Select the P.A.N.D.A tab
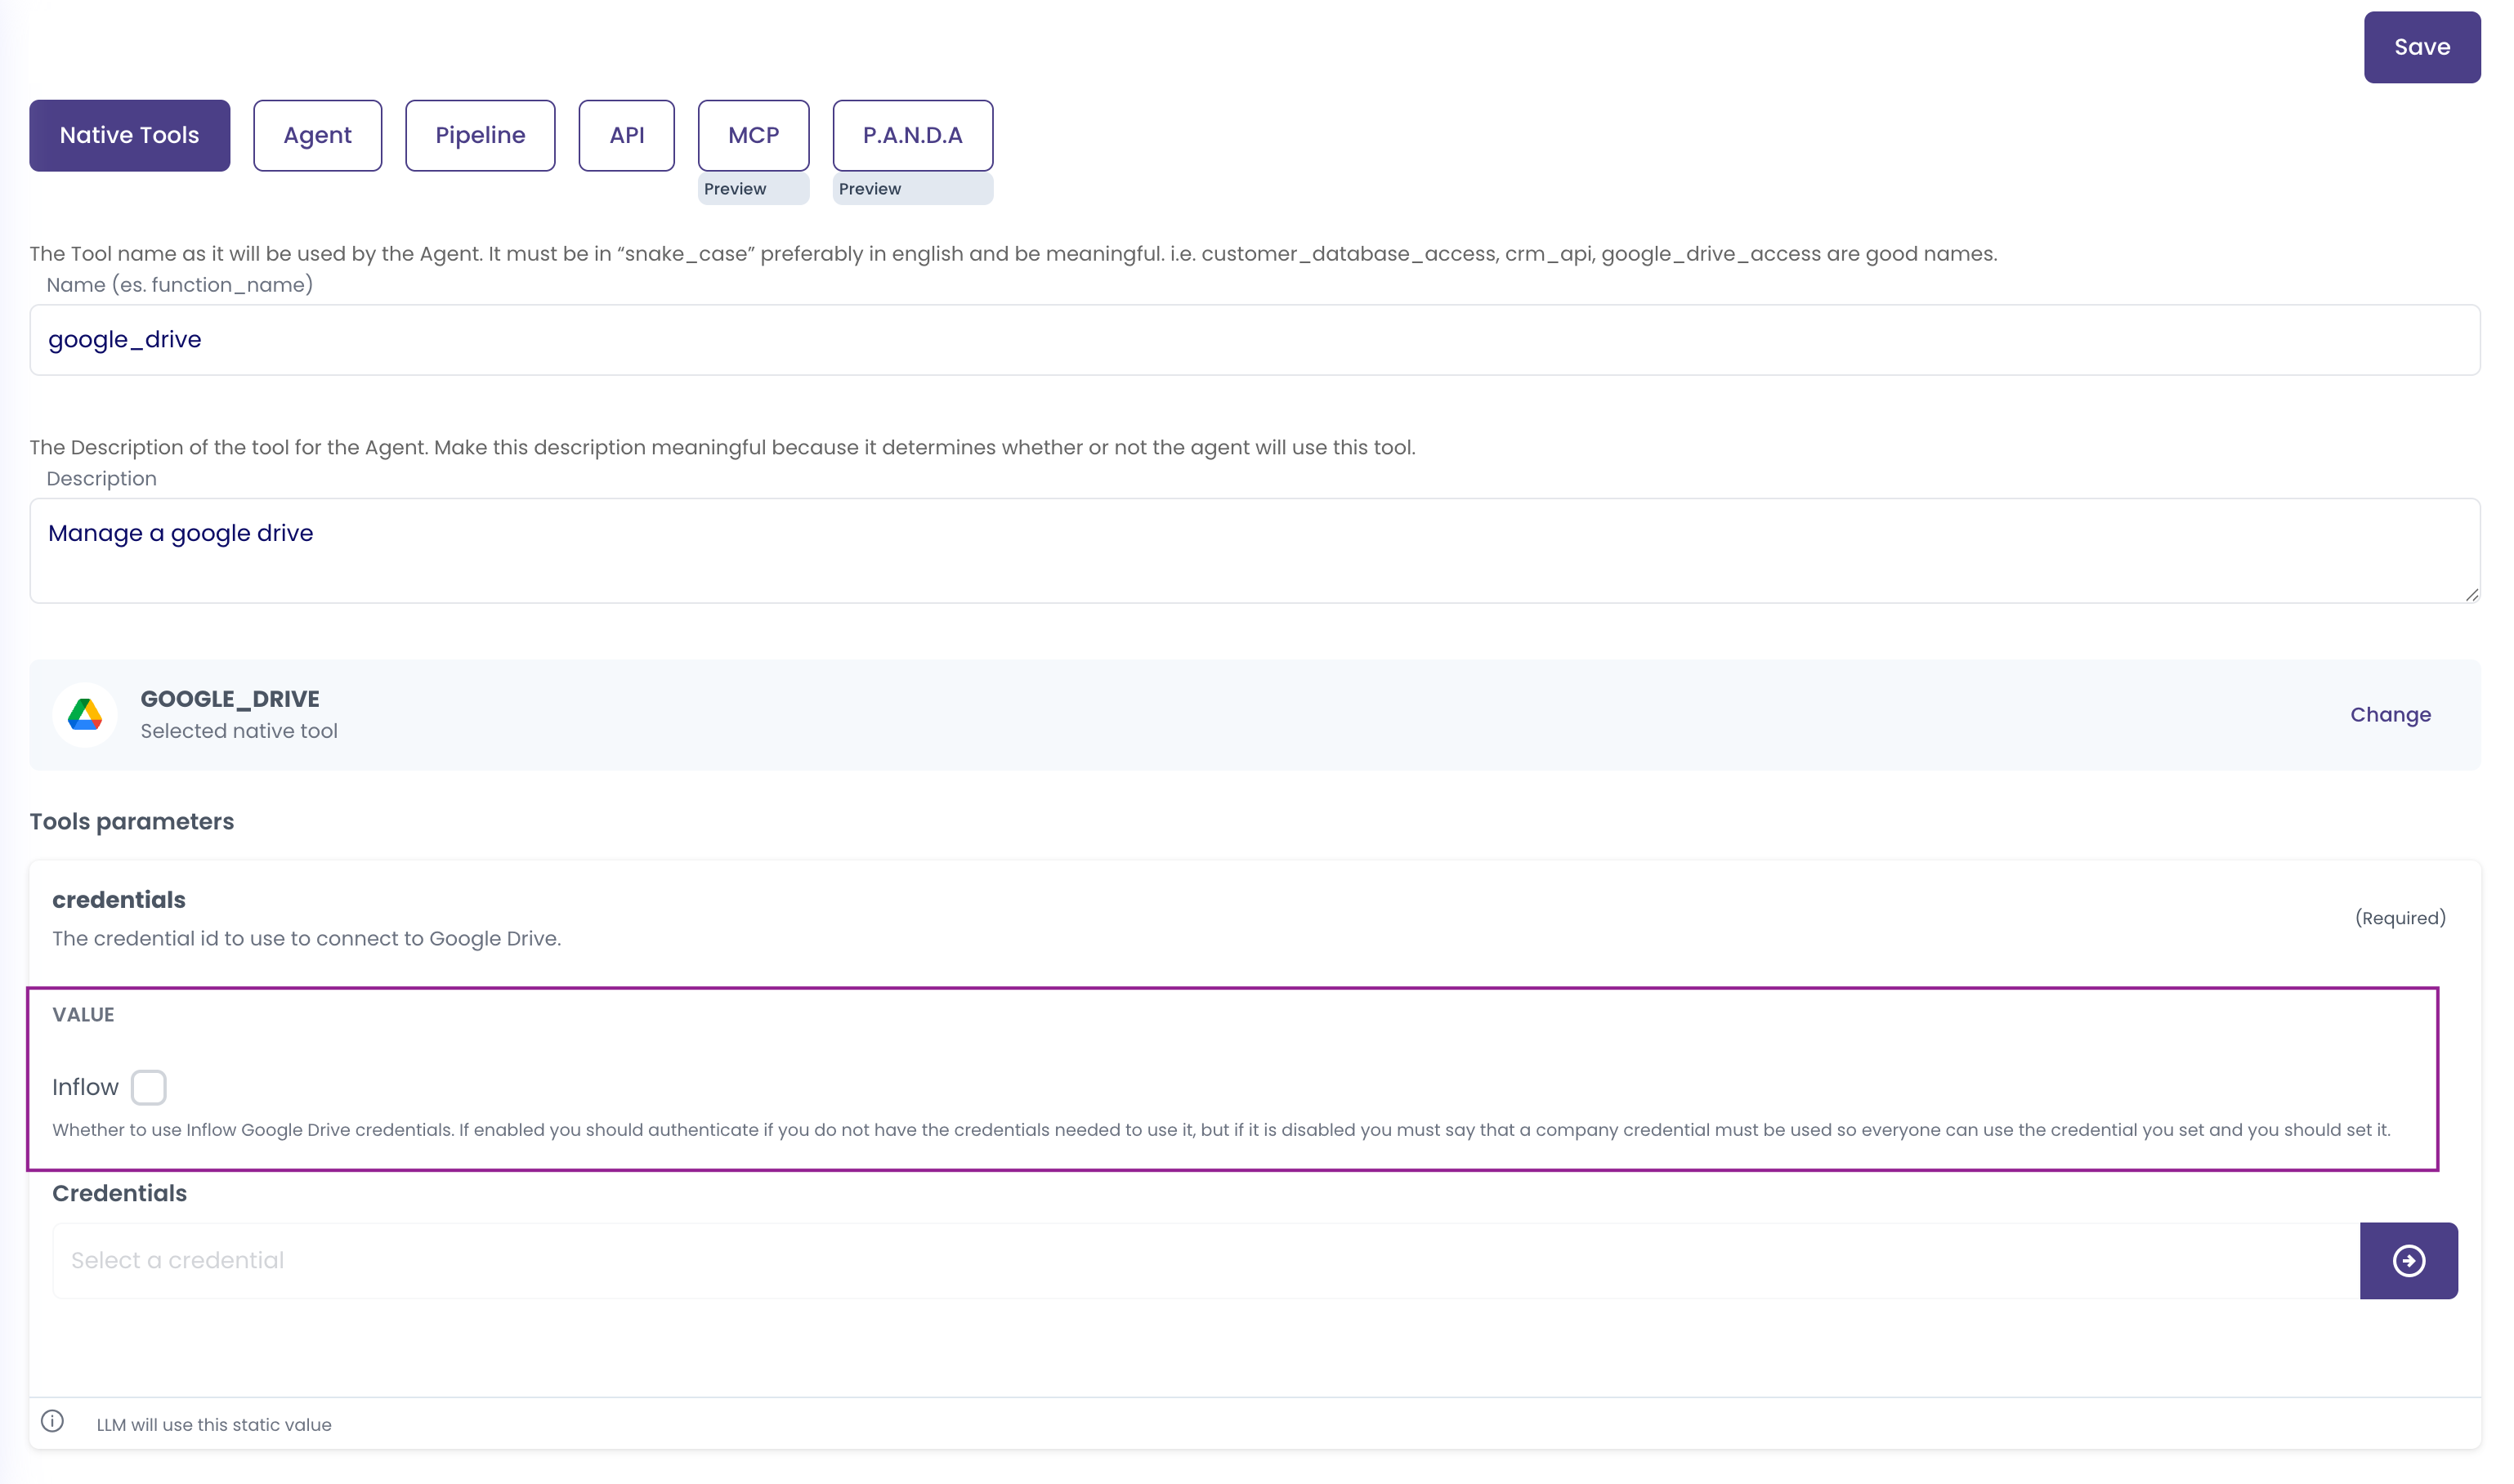This screenshot has height=1484, width=2514. (x=912, y=135)
